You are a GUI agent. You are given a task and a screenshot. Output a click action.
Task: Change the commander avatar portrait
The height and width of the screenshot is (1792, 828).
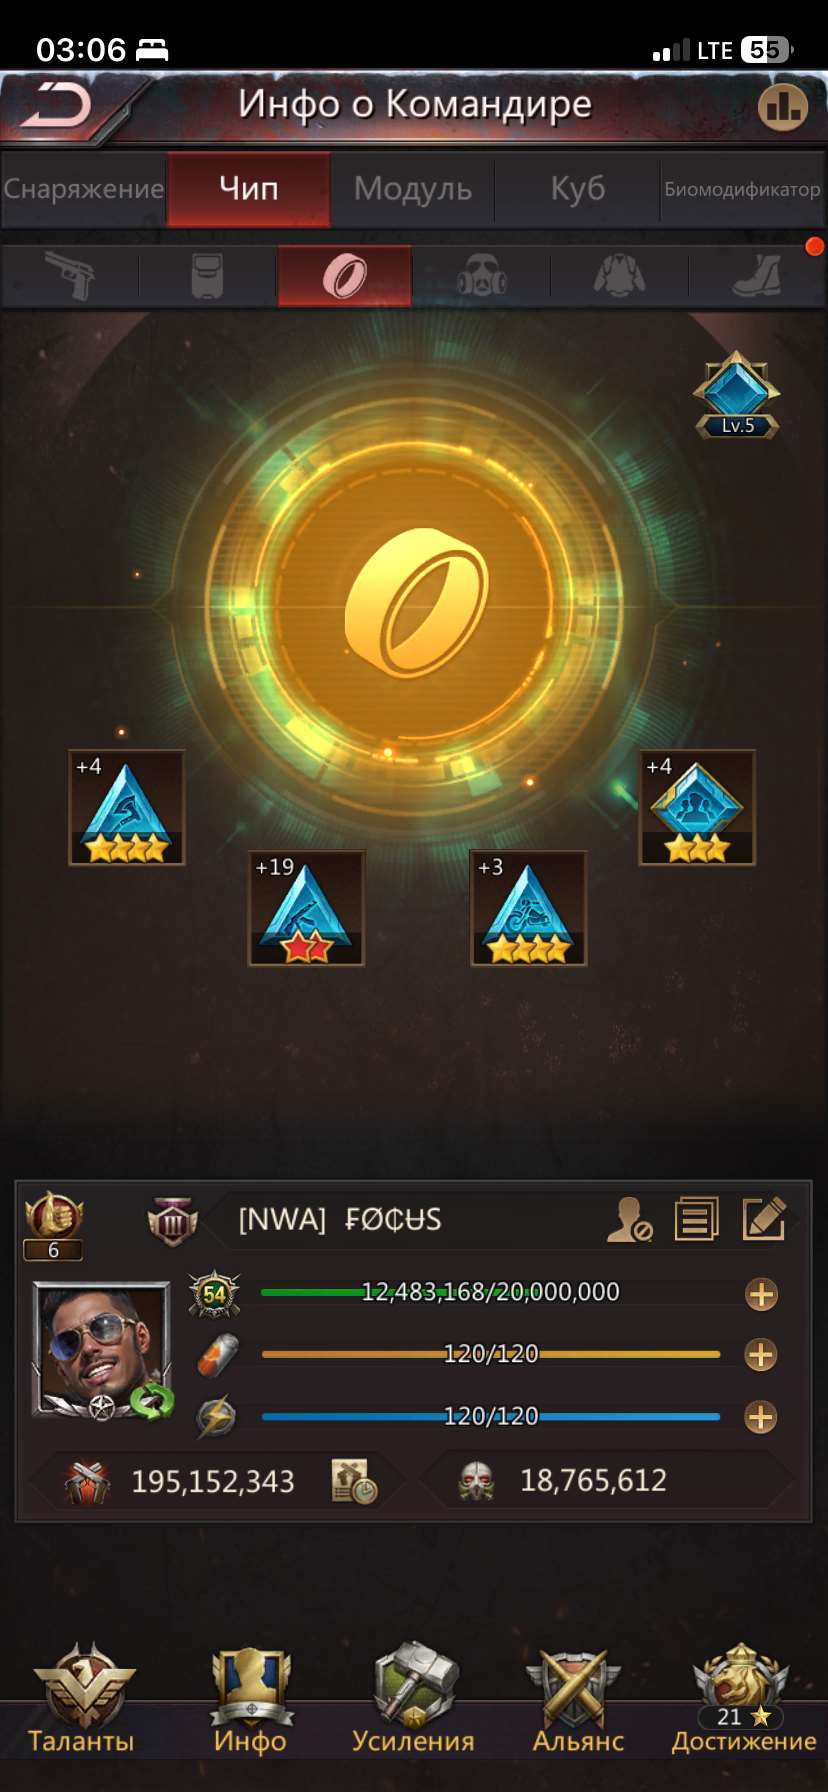102,1349
